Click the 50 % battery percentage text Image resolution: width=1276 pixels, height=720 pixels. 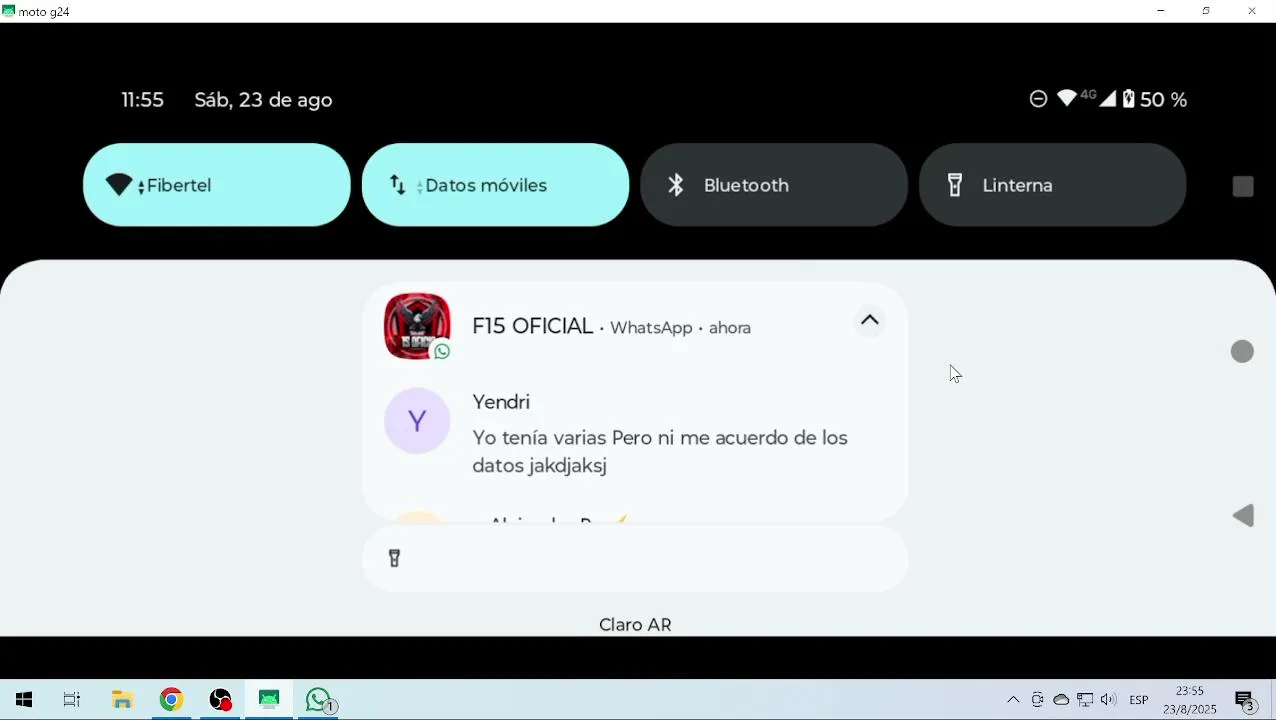[1164, 100]
